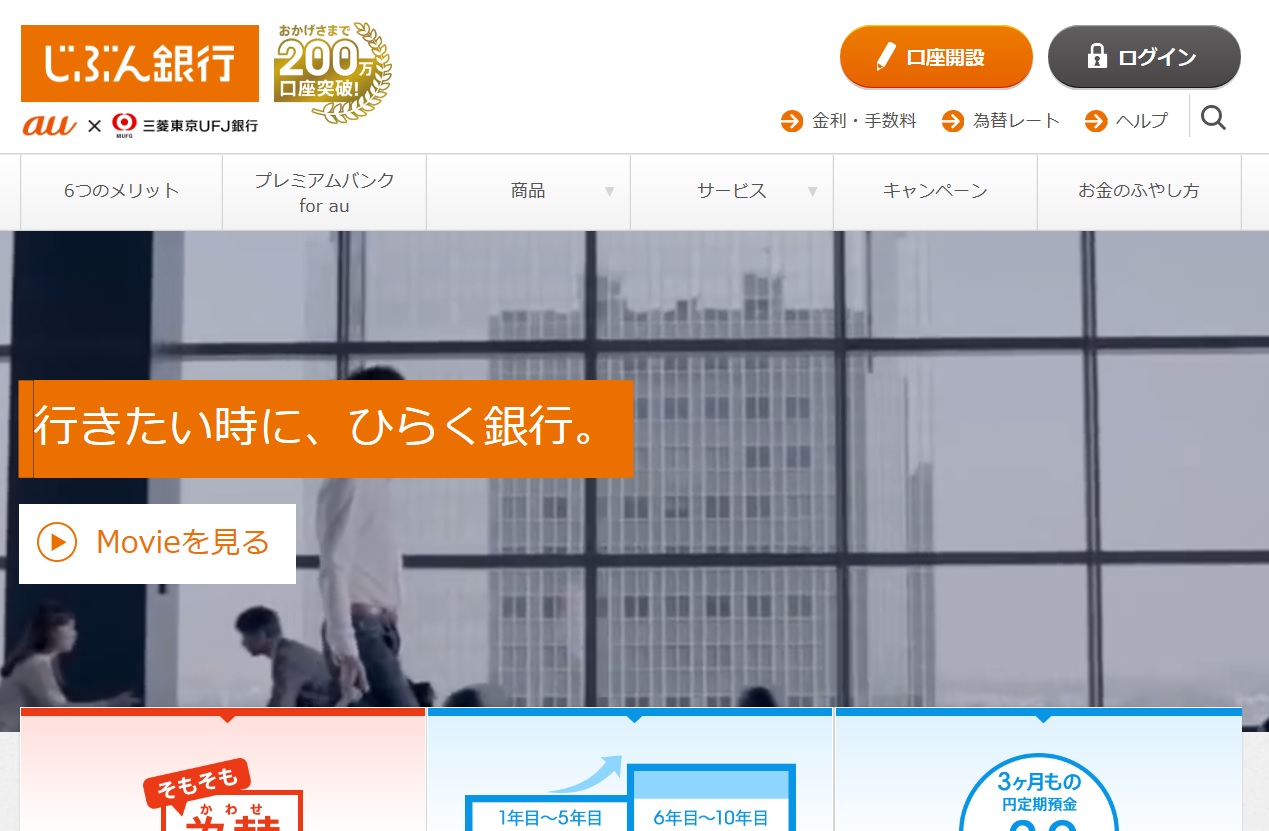Click the orange arrow beside ヘルプ
Screen dimensions: 1269x831
tap(1094, 120)
